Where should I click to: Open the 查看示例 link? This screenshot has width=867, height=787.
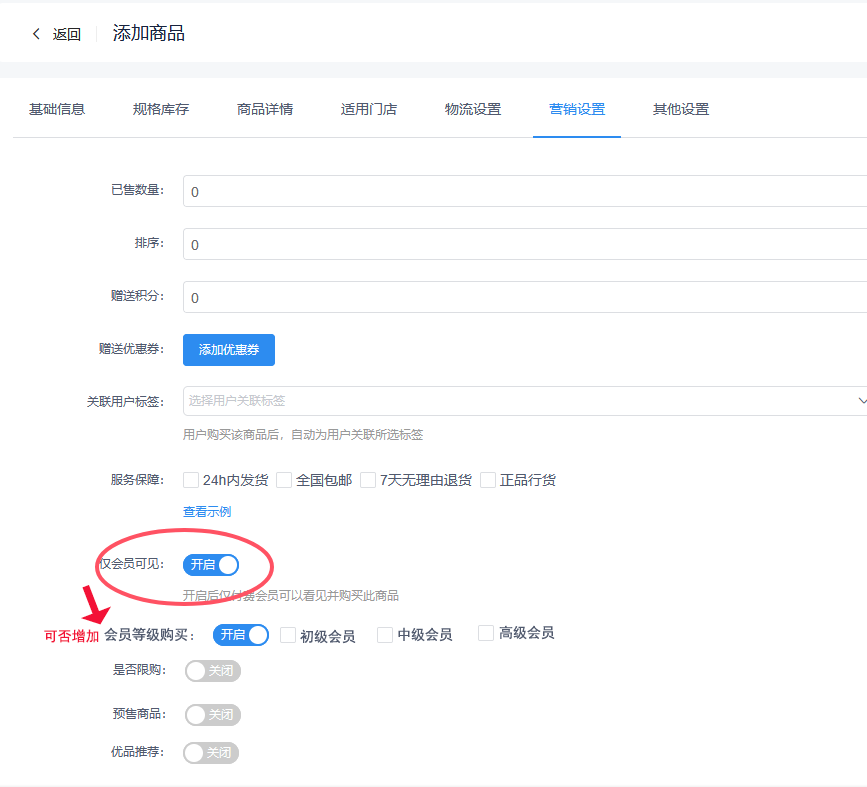pos(207,511)
